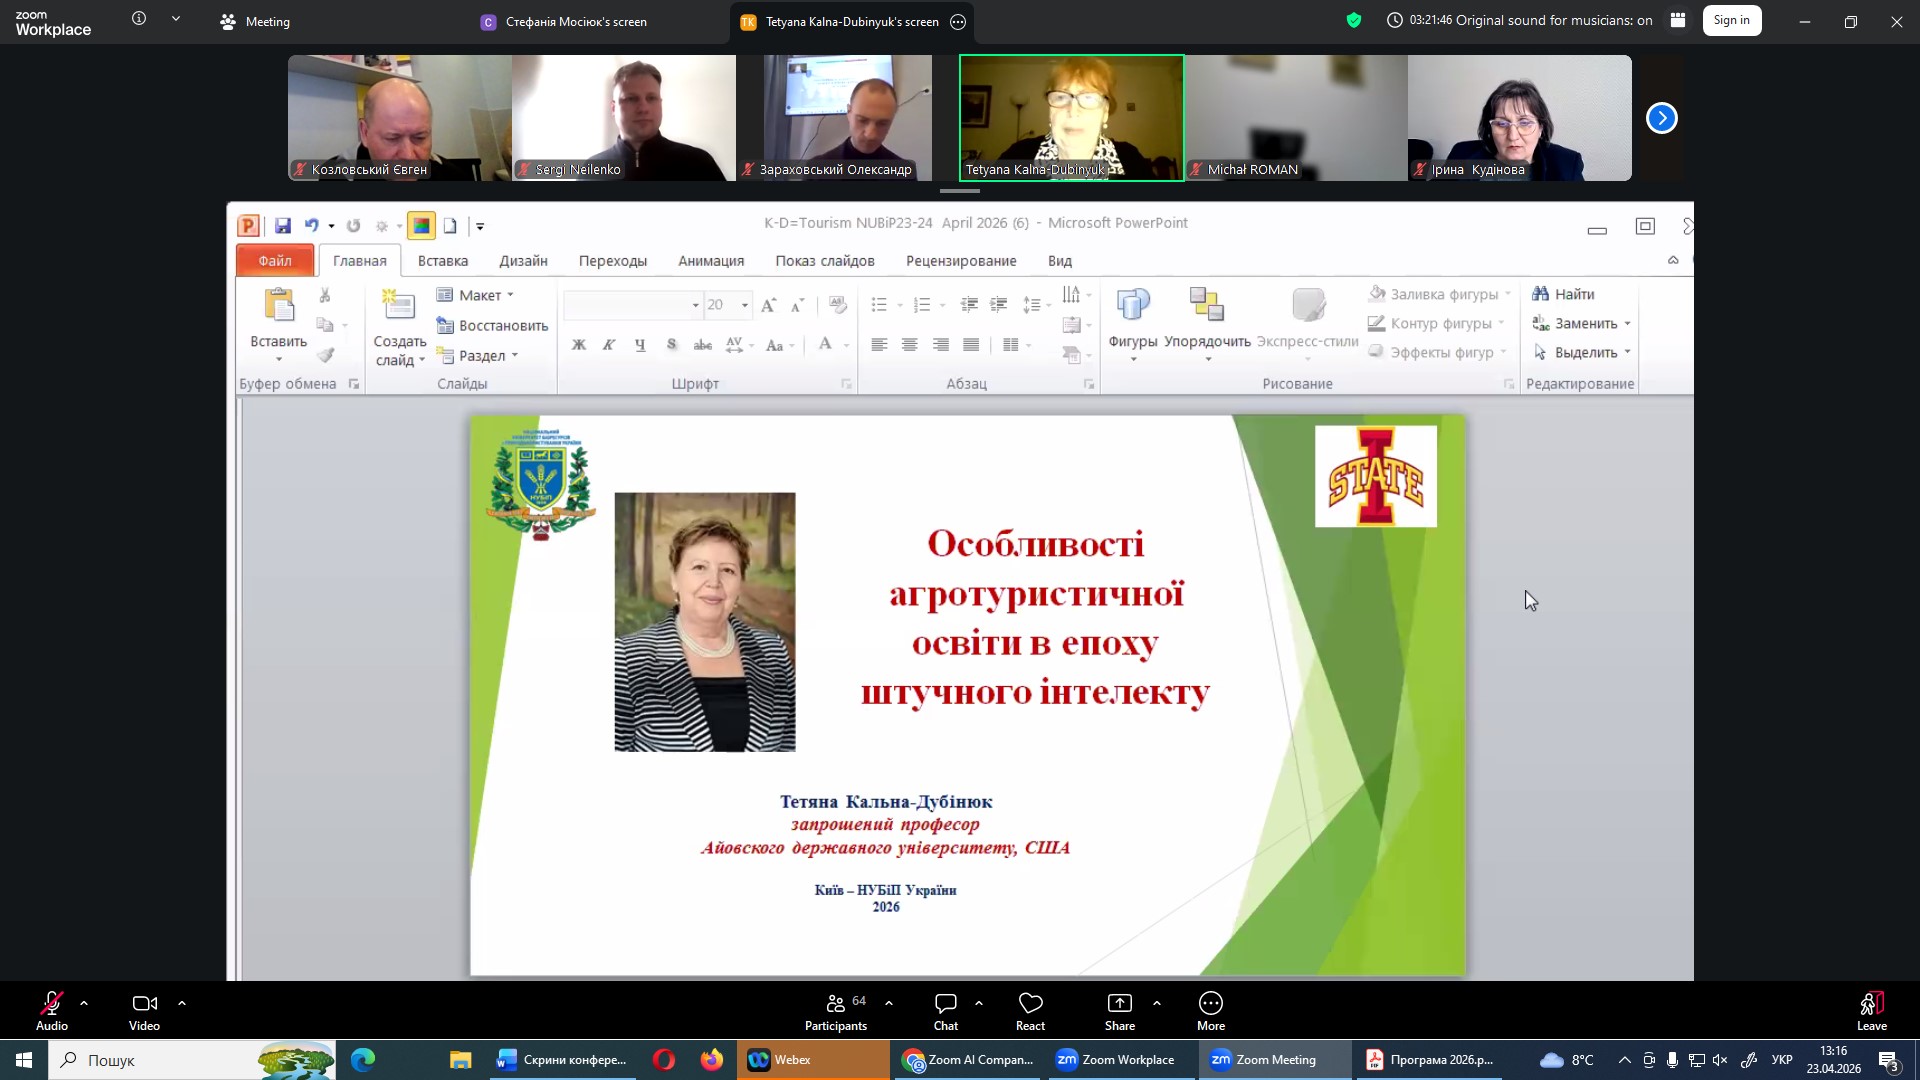Expand video options caret next to Video
The height and width of the screenshot is (1080, 1920).
pos(182,1002)
